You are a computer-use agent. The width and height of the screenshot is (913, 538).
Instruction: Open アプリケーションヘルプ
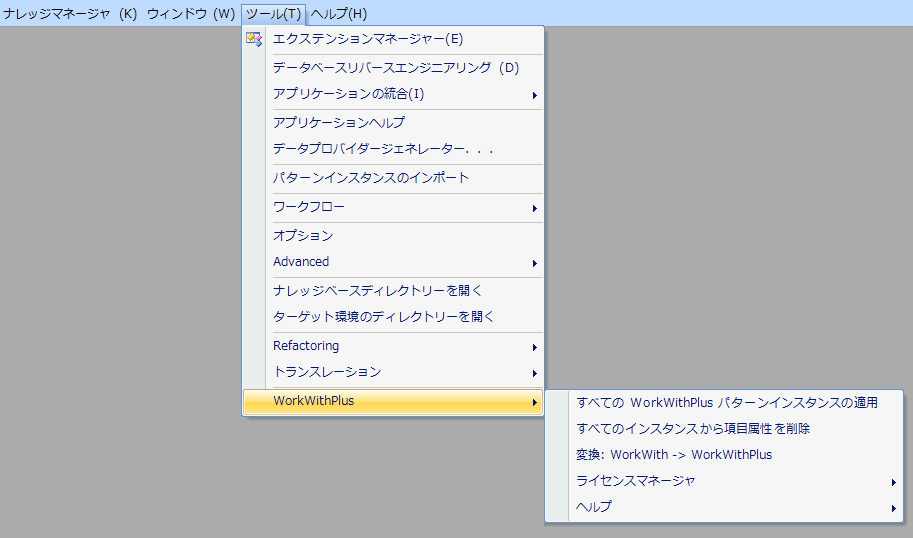[x=339, y=122]
